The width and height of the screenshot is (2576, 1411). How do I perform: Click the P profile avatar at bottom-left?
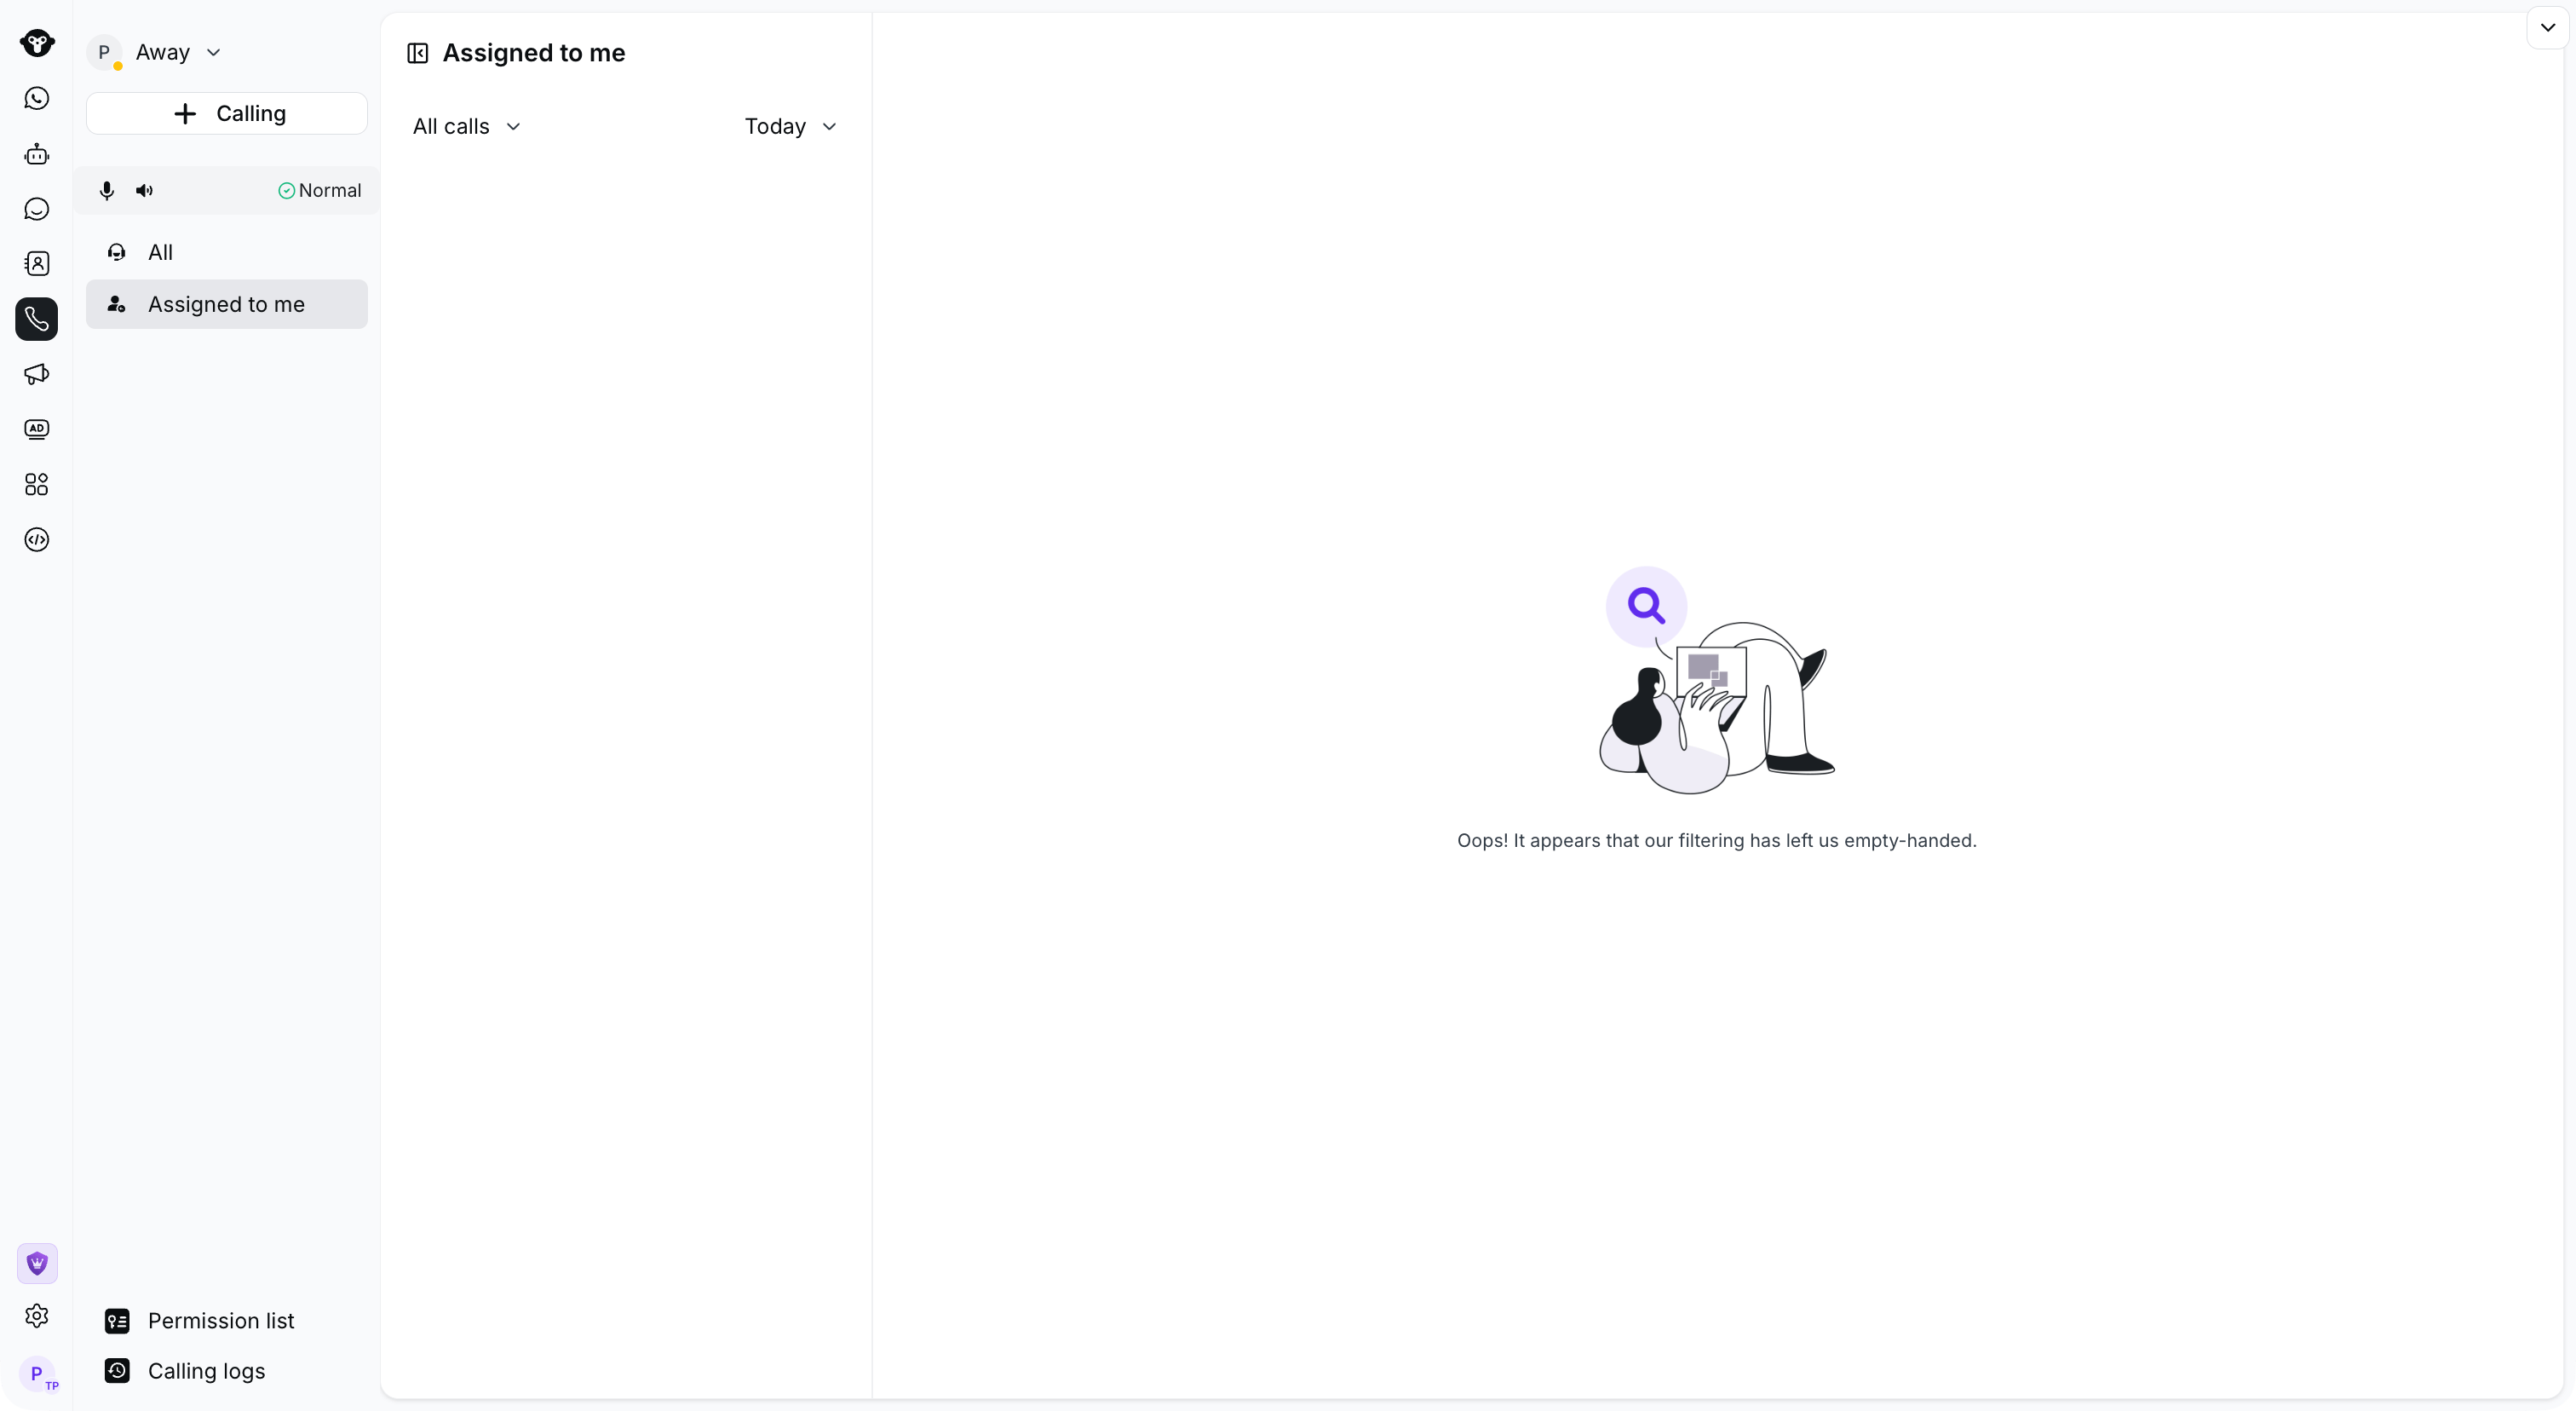[38, 1374]
